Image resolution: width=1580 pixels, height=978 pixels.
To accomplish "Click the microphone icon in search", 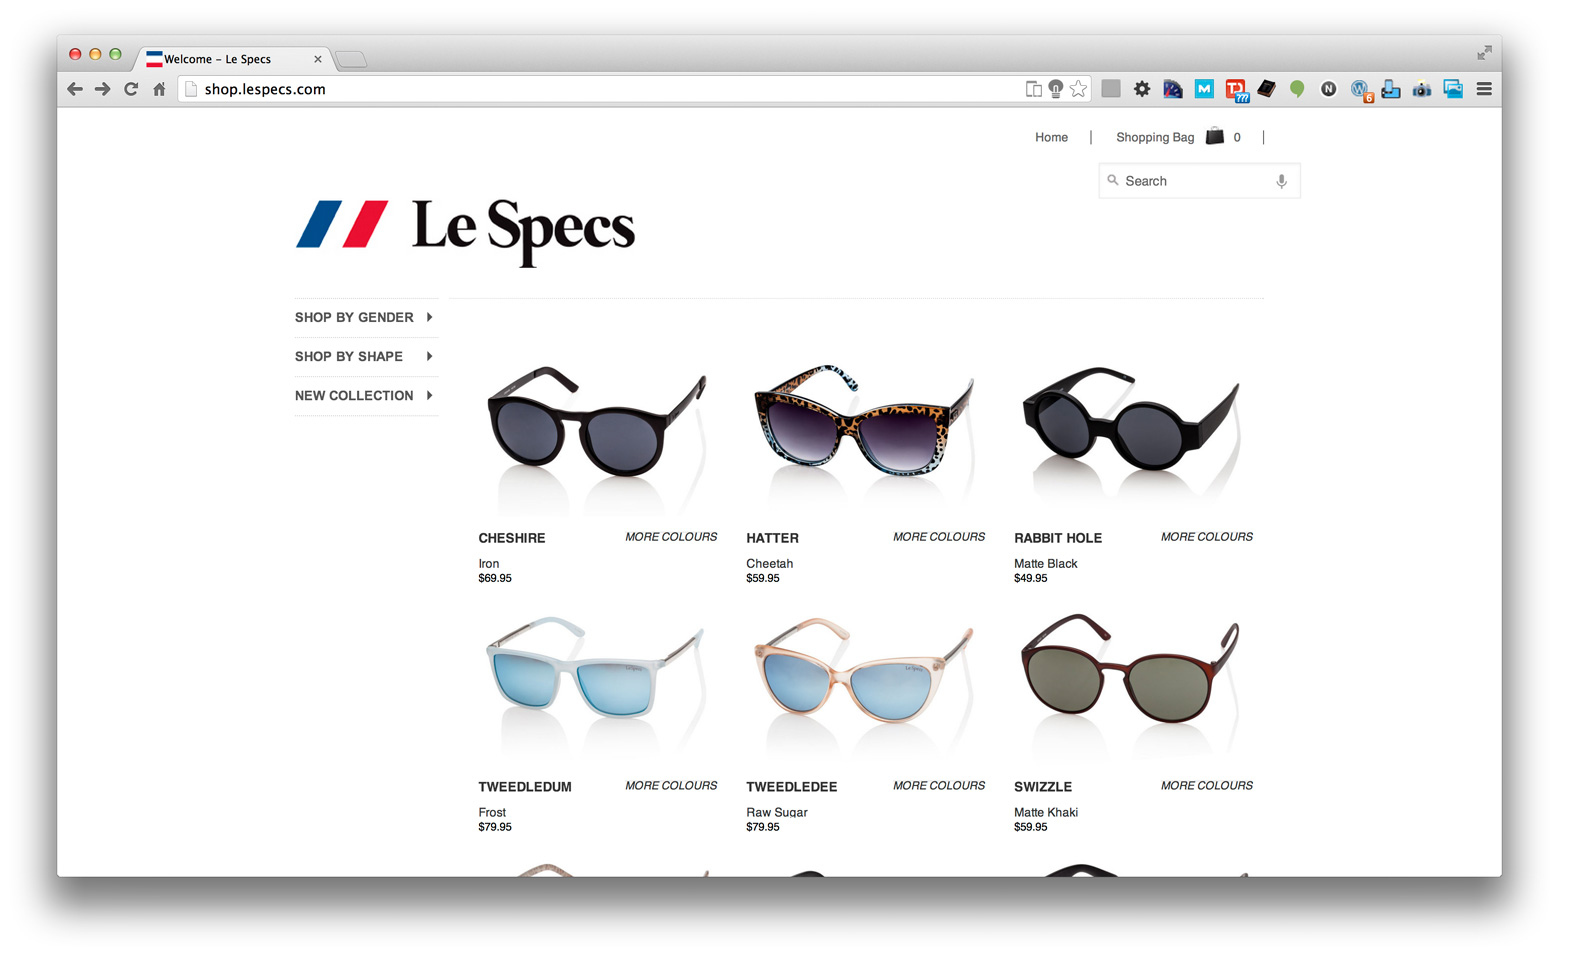I will [x=1281, y=181].
